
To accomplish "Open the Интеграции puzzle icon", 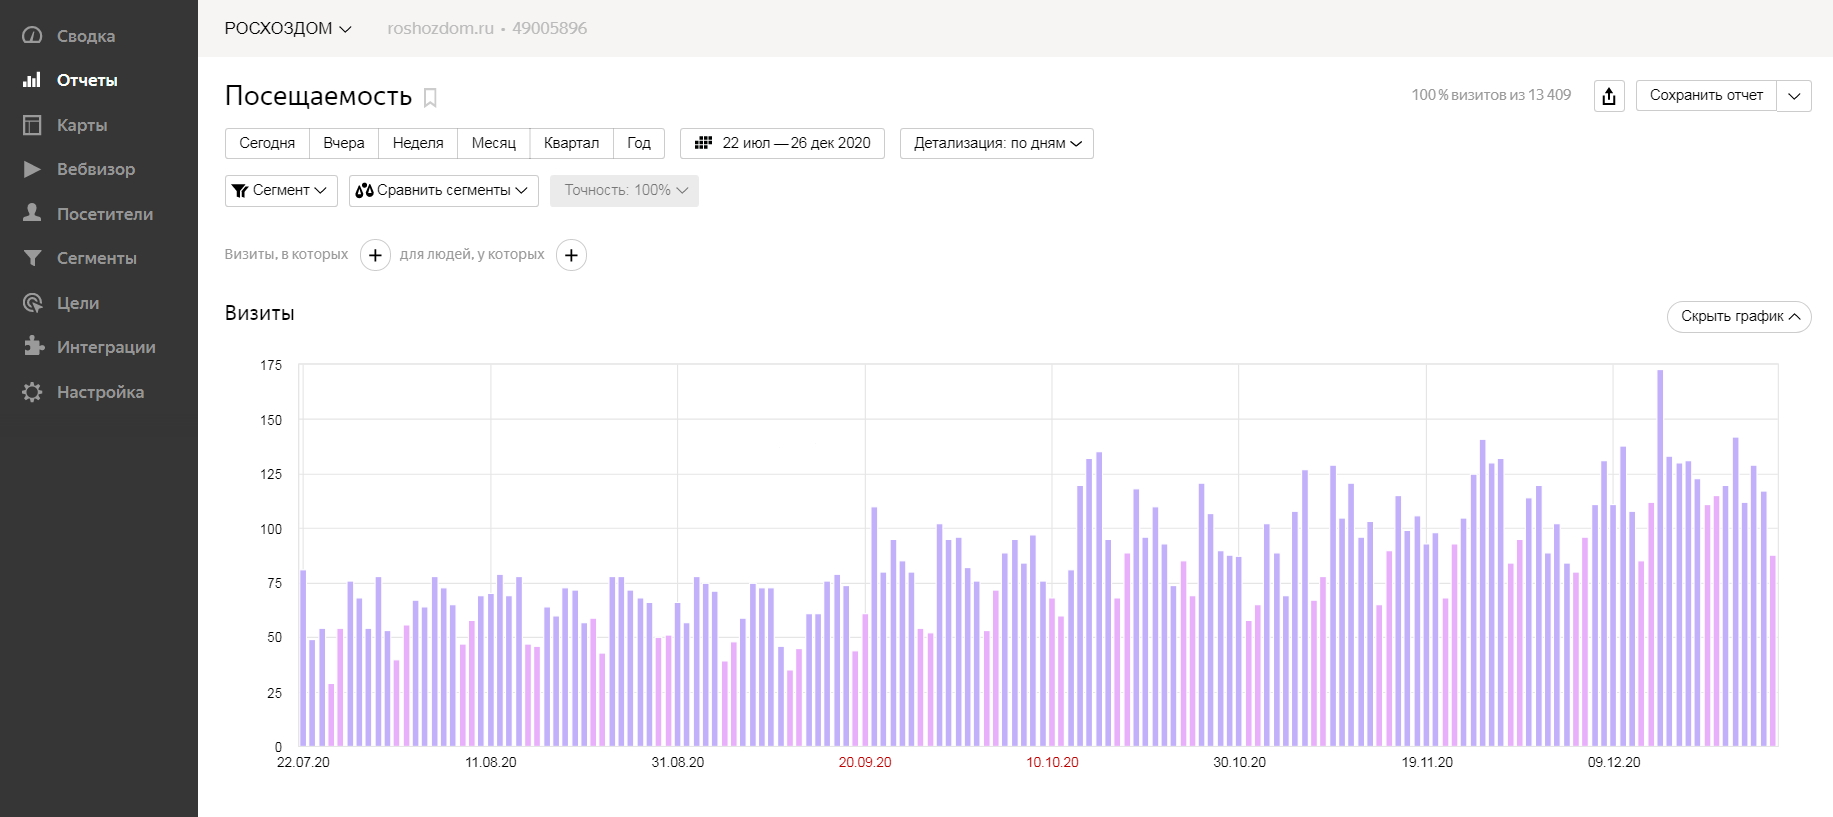I will (x=33, y=346).
